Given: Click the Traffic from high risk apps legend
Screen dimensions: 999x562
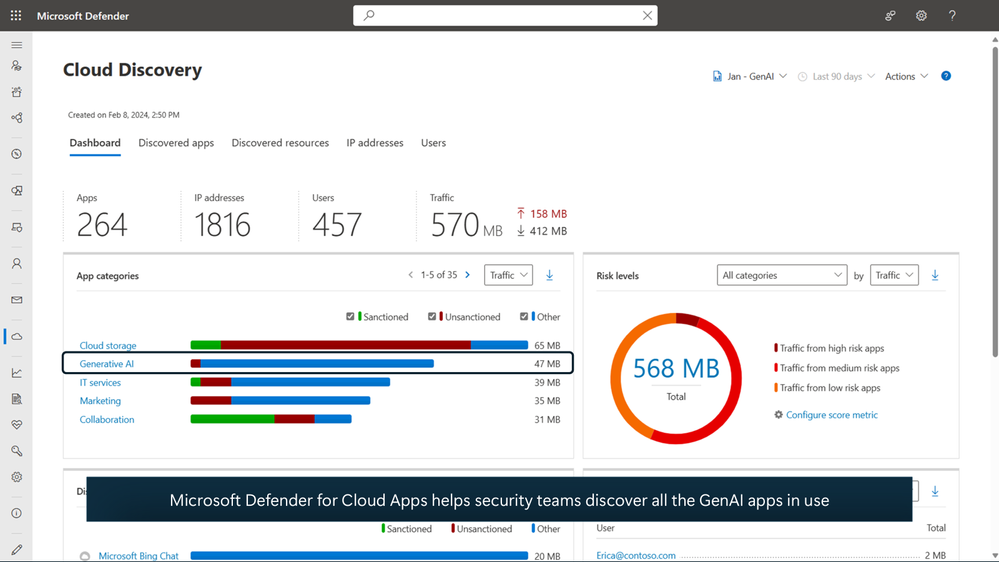Looking at the screenshot, I should click(829, 348).
